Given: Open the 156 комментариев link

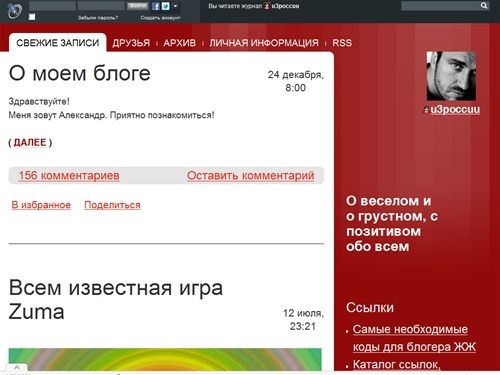Looking at the screenshot, I should (69, 175).
